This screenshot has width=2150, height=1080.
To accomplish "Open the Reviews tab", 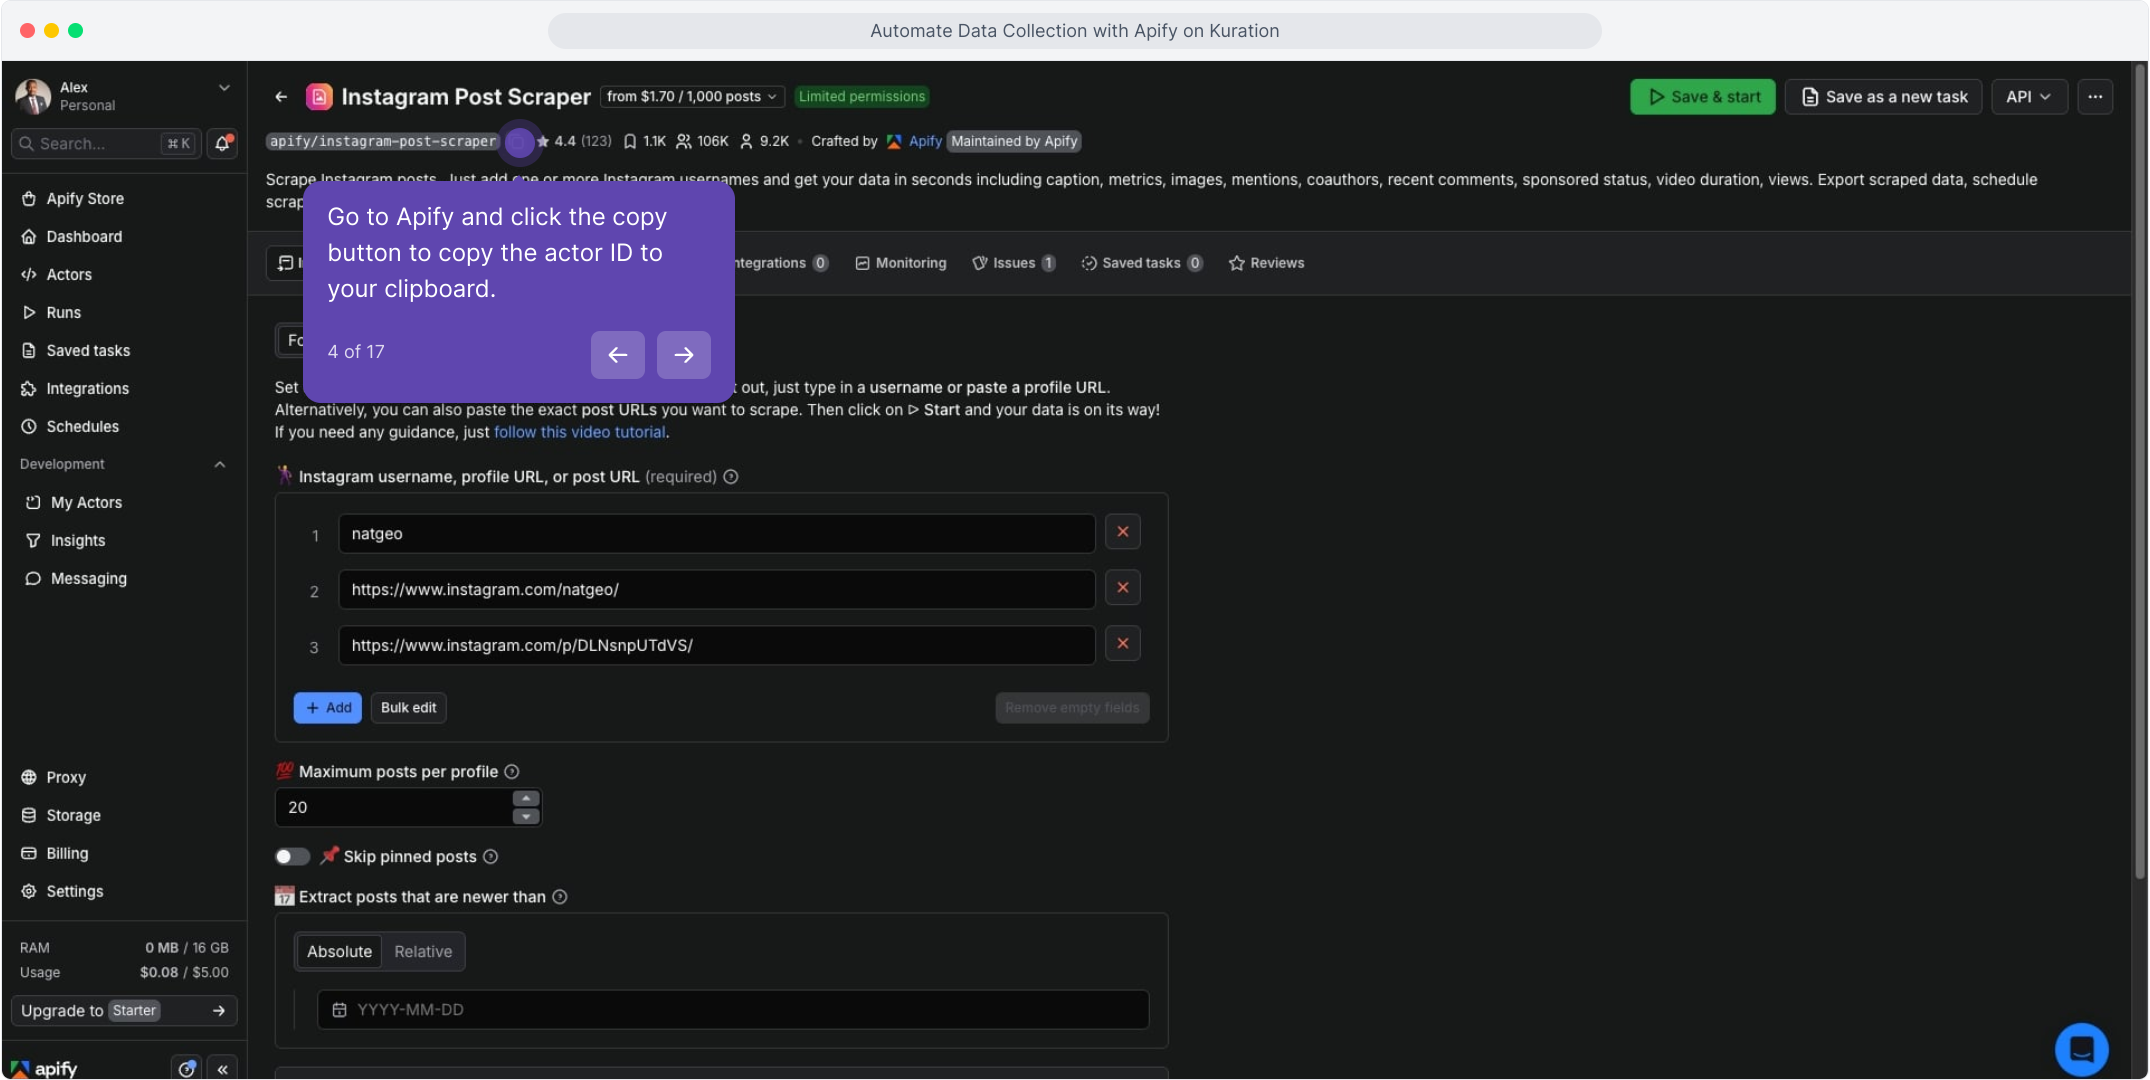I will [1267, 263].
